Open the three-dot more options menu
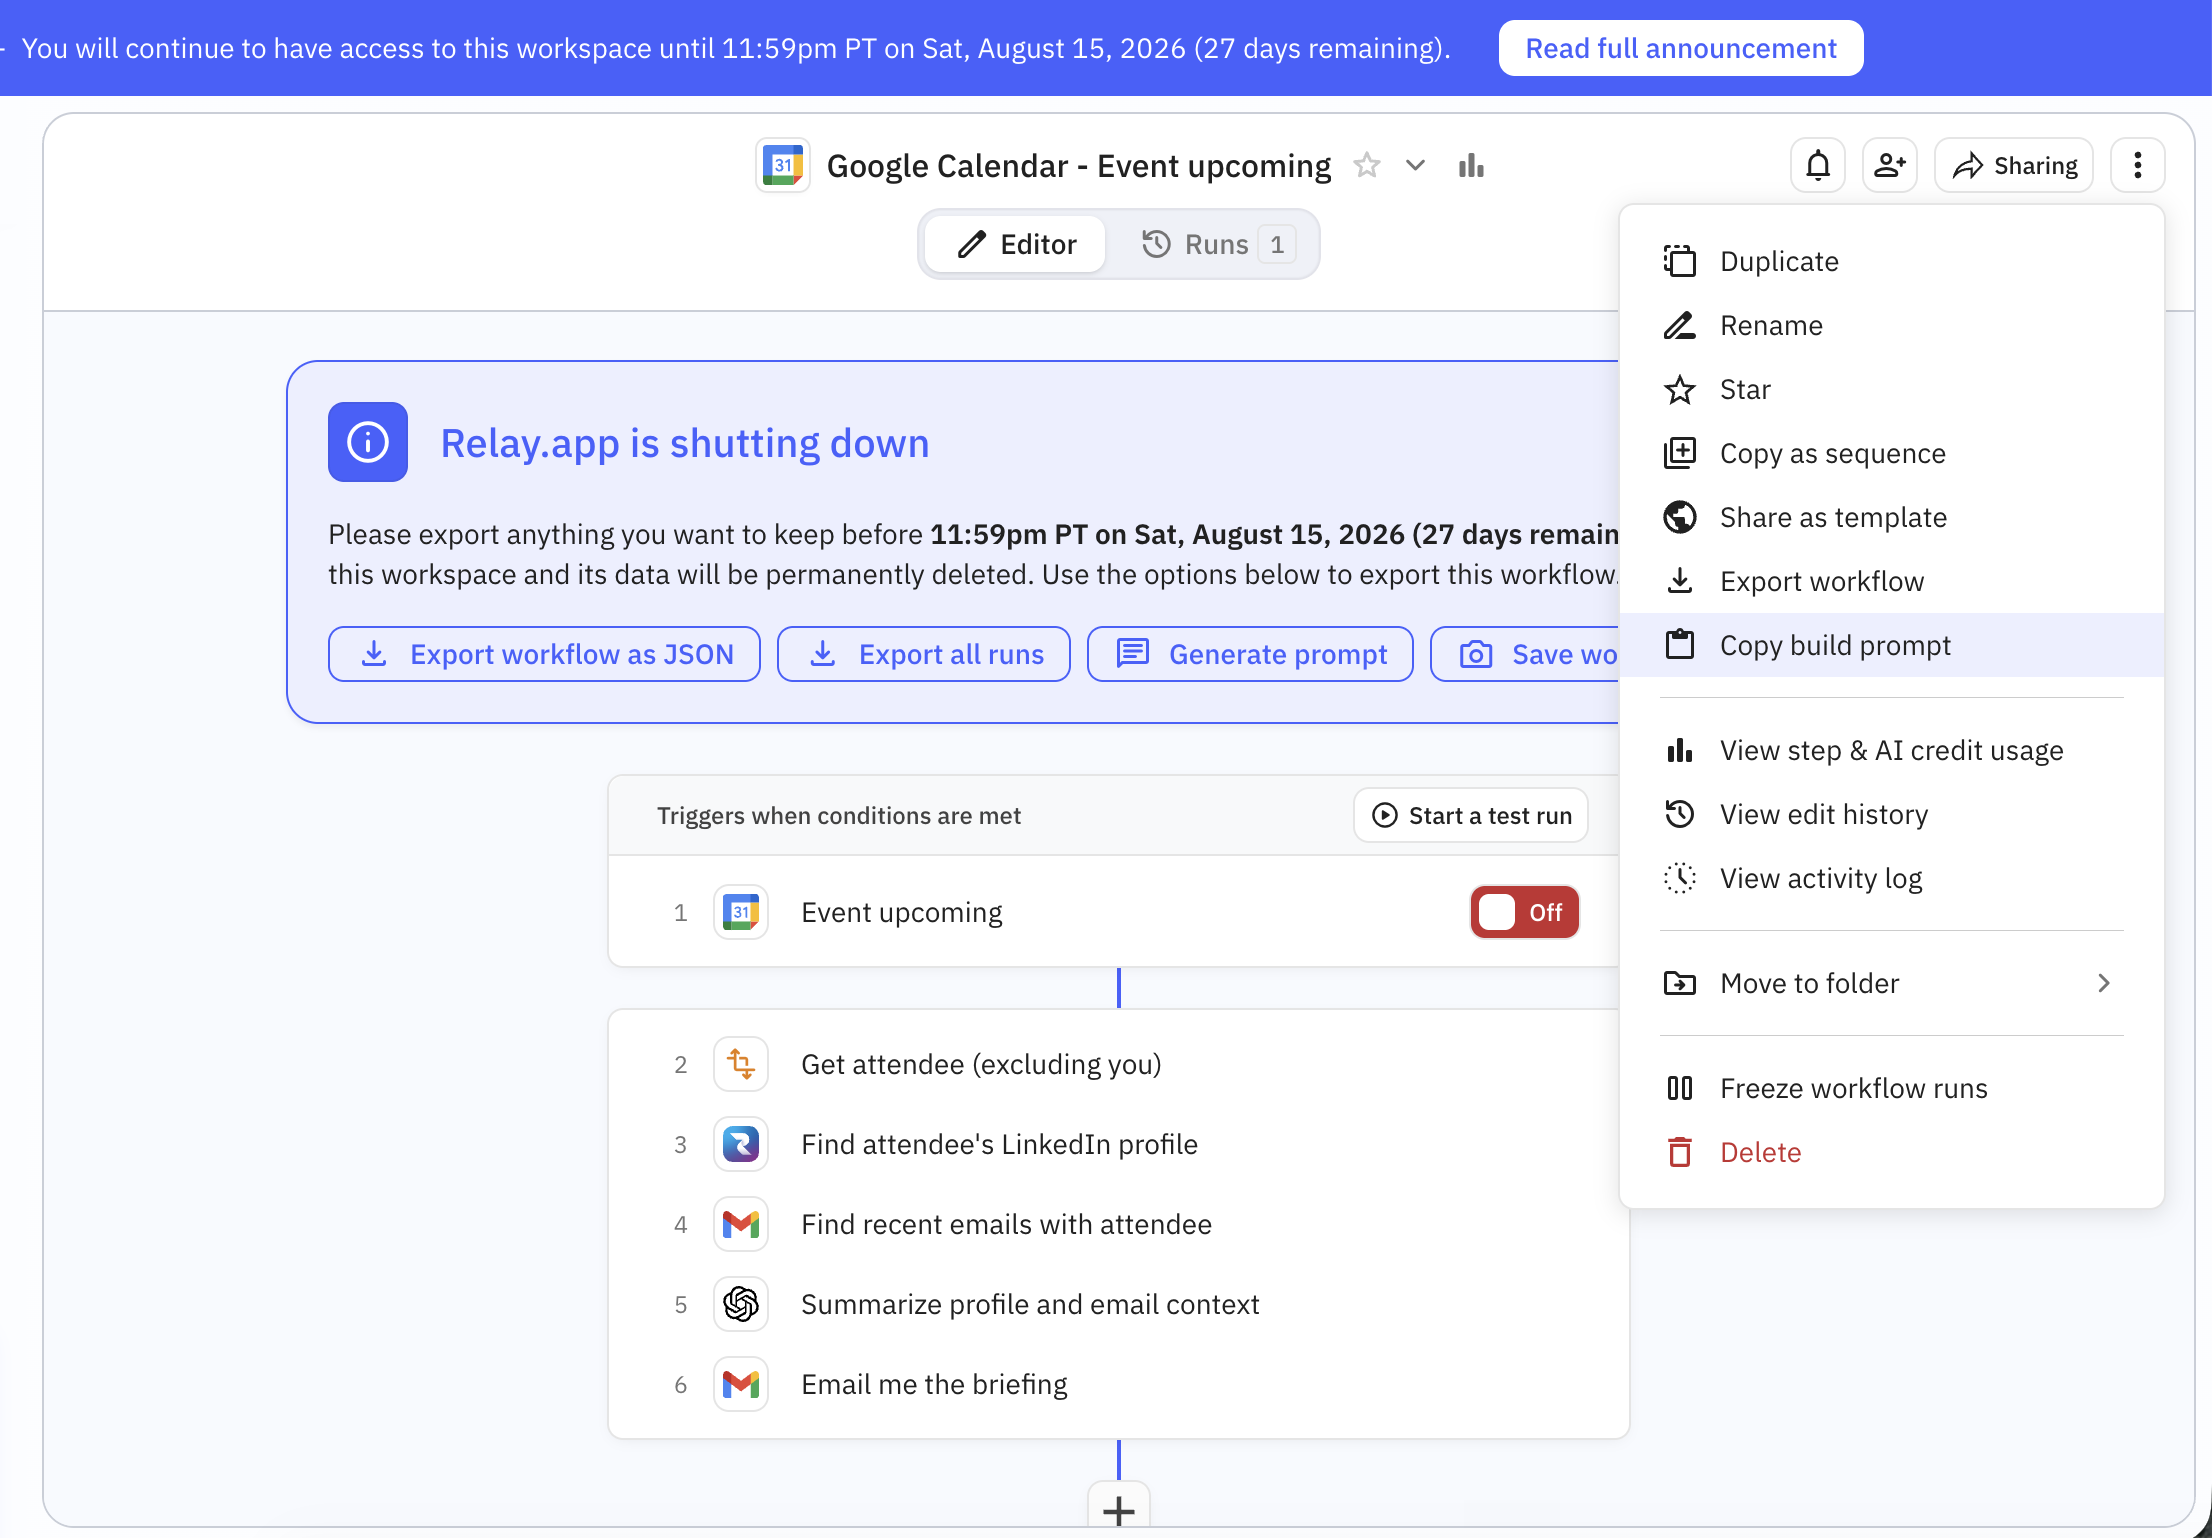The width and height of the screenshot is (2212, 1538). coord(2137,165)
